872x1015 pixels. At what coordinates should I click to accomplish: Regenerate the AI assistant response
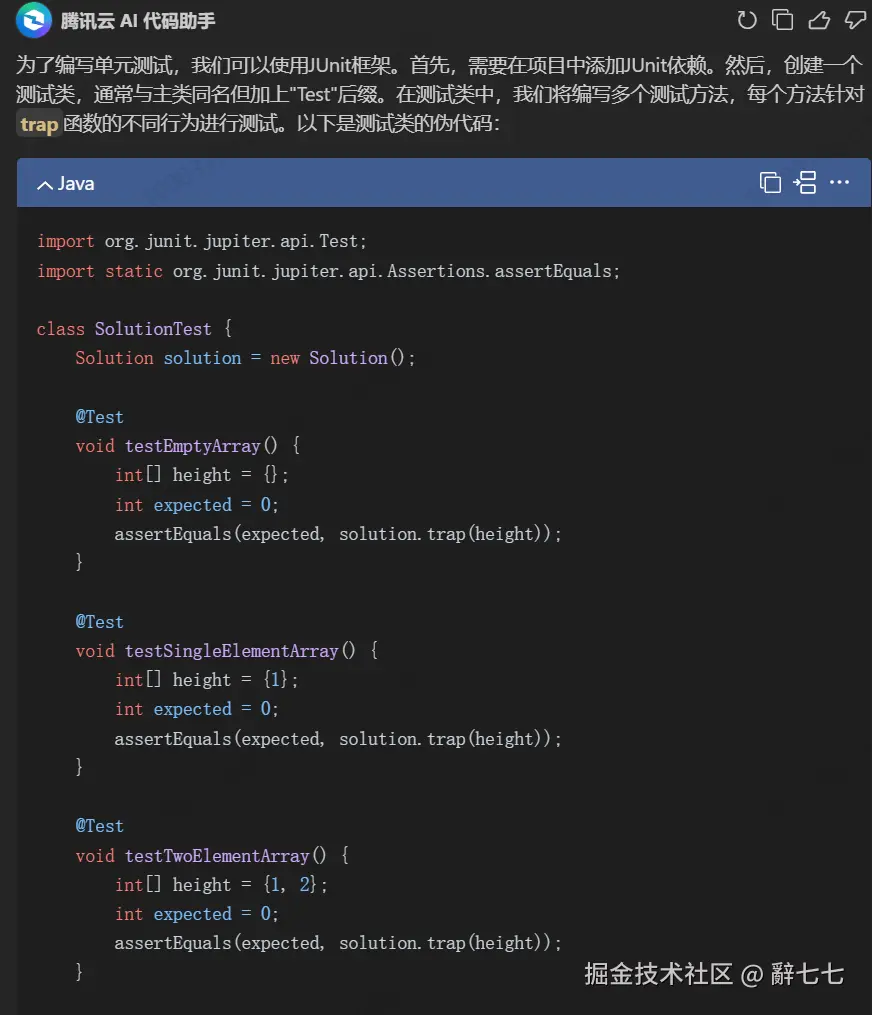pos(746,20)
